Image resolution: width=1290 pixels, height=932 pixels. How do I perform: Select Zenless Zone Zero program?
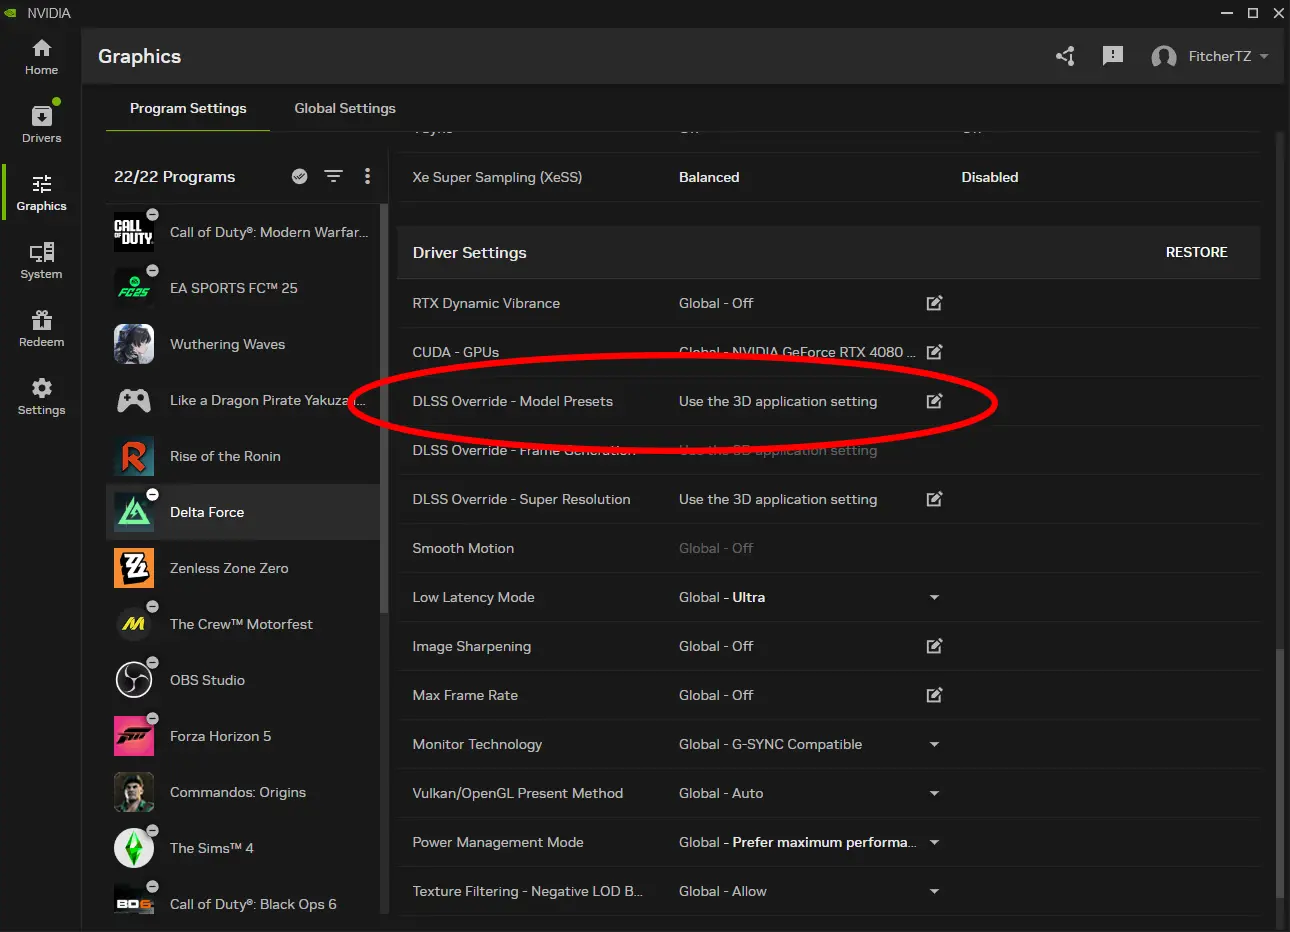[x=242, y=568]
